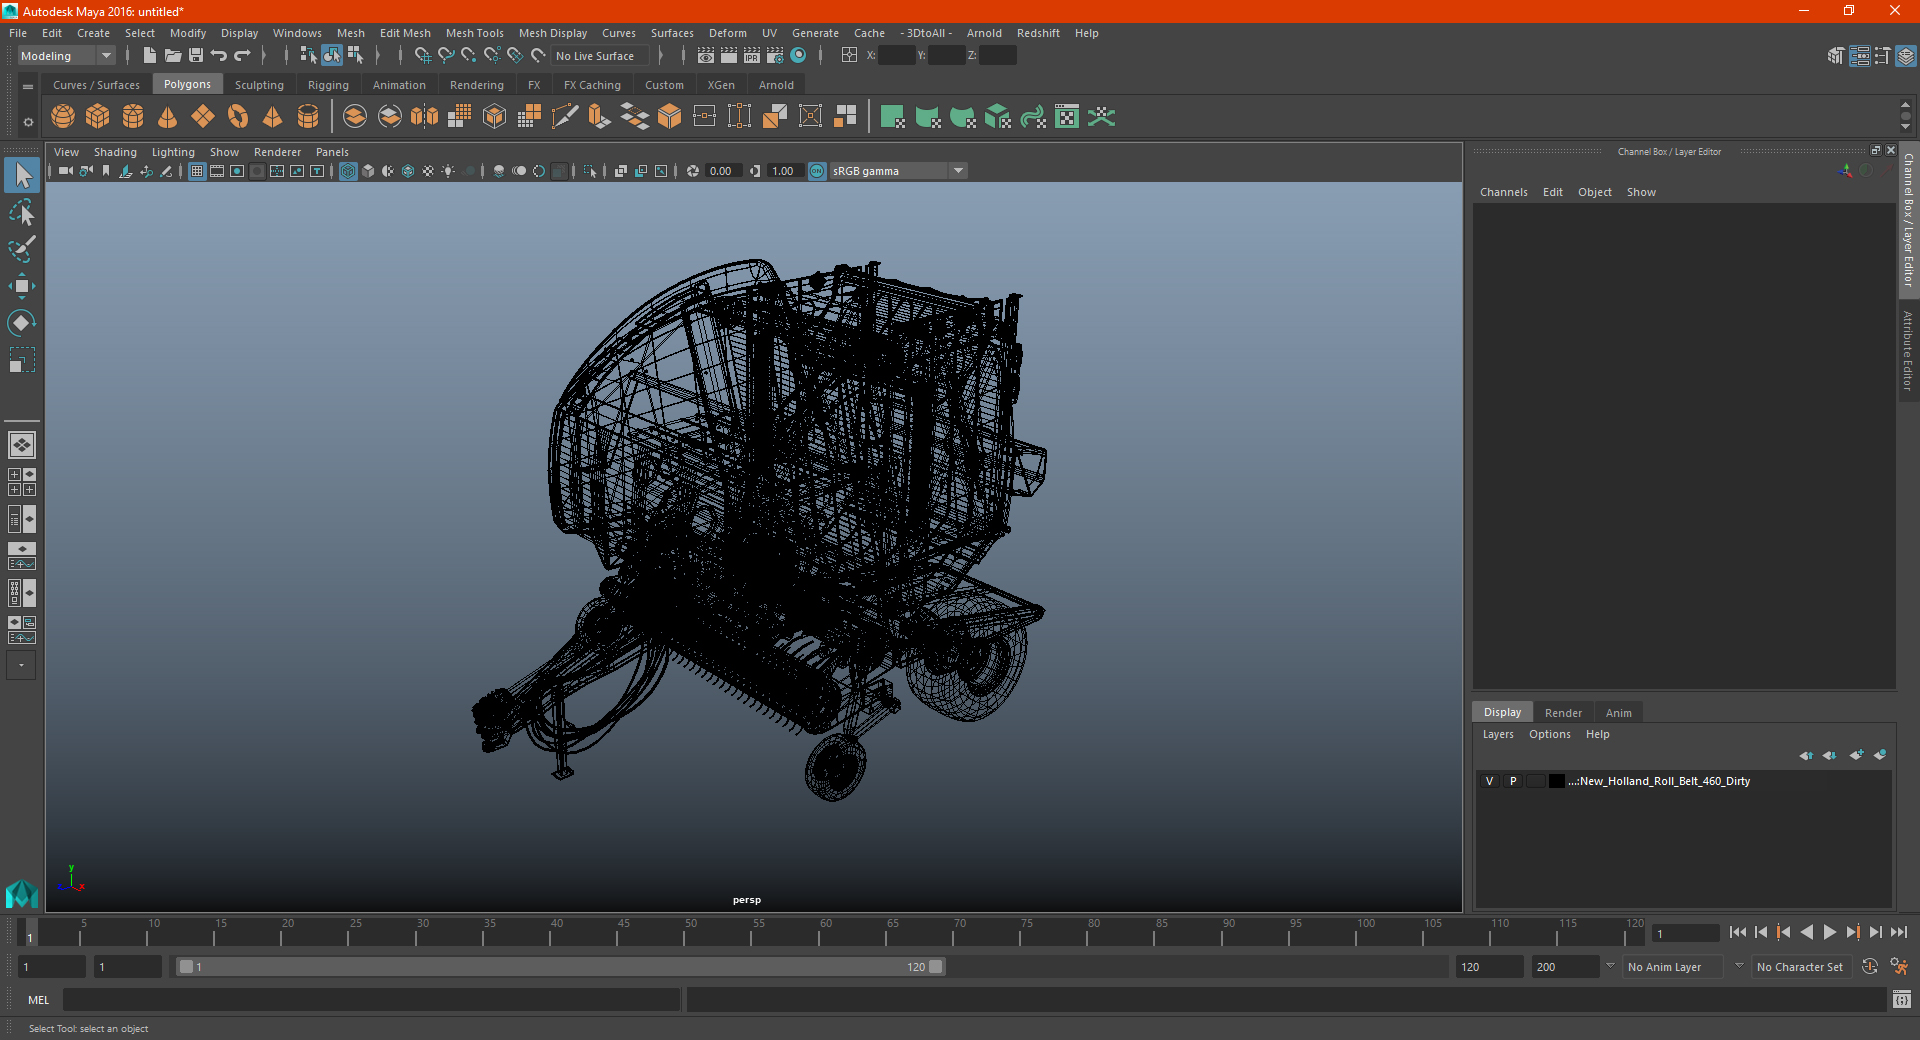
Task: Open the viewport Shading menu
Action: click(x=115, y=152)
